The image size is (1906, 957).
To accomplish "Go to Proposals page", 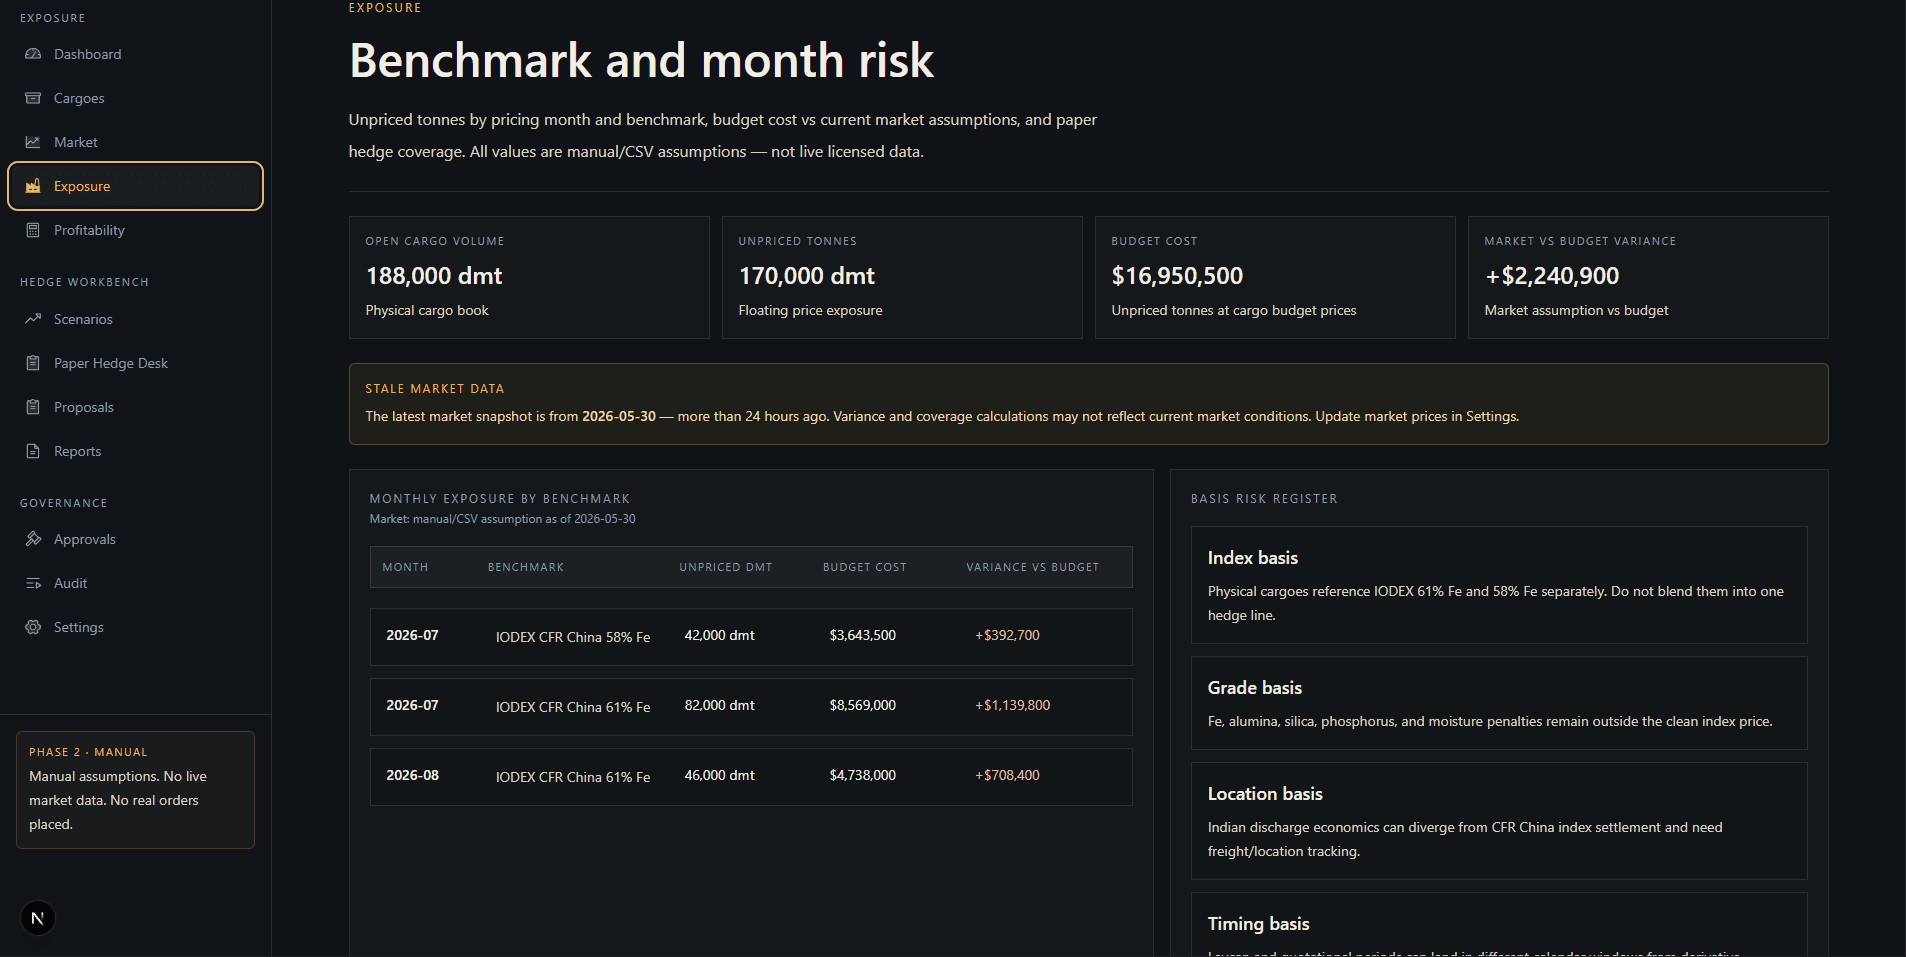I will click(135, 407).
